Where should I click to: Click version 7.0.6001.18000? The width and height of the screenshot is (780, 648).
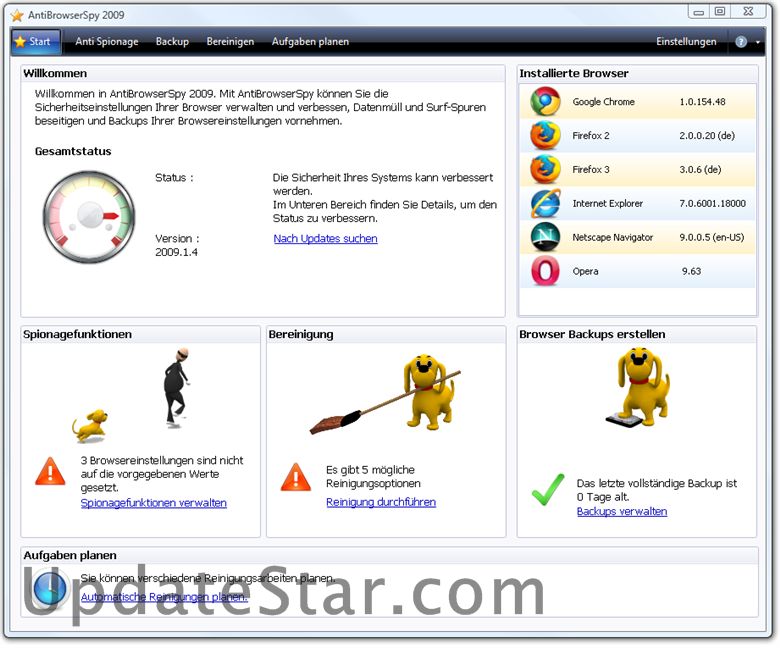[x=712, y=203]
